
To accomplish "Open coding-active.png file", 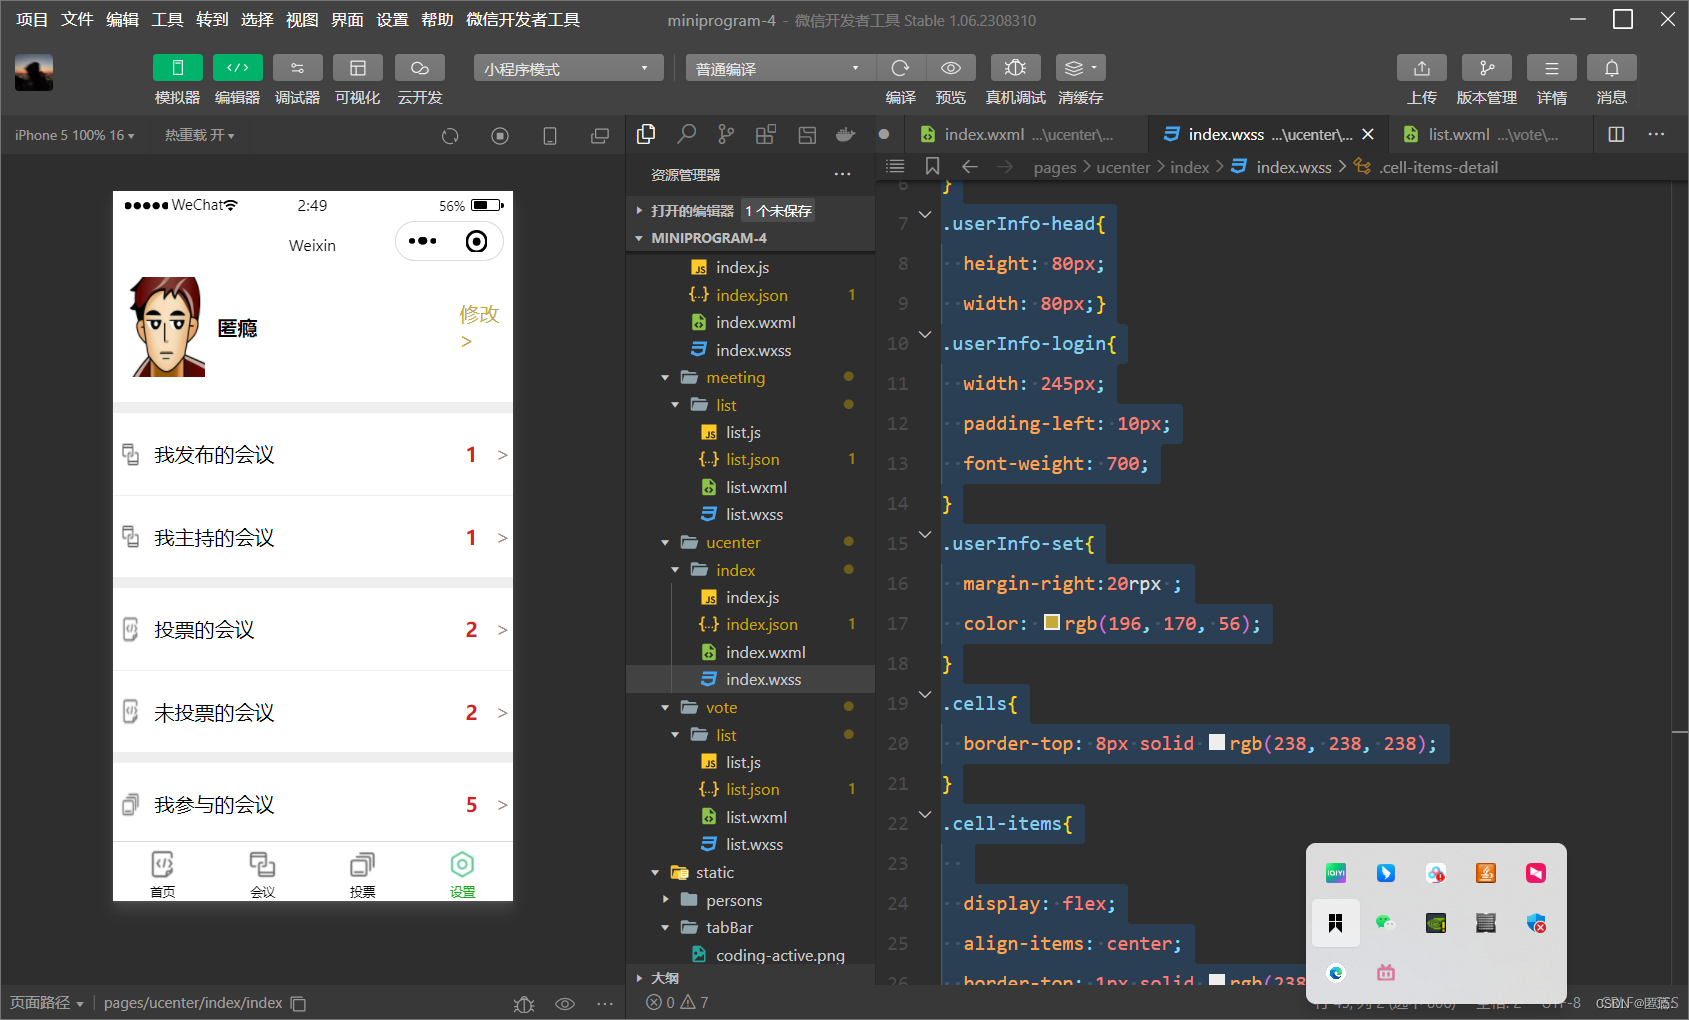I will click(x=780, y=955).
